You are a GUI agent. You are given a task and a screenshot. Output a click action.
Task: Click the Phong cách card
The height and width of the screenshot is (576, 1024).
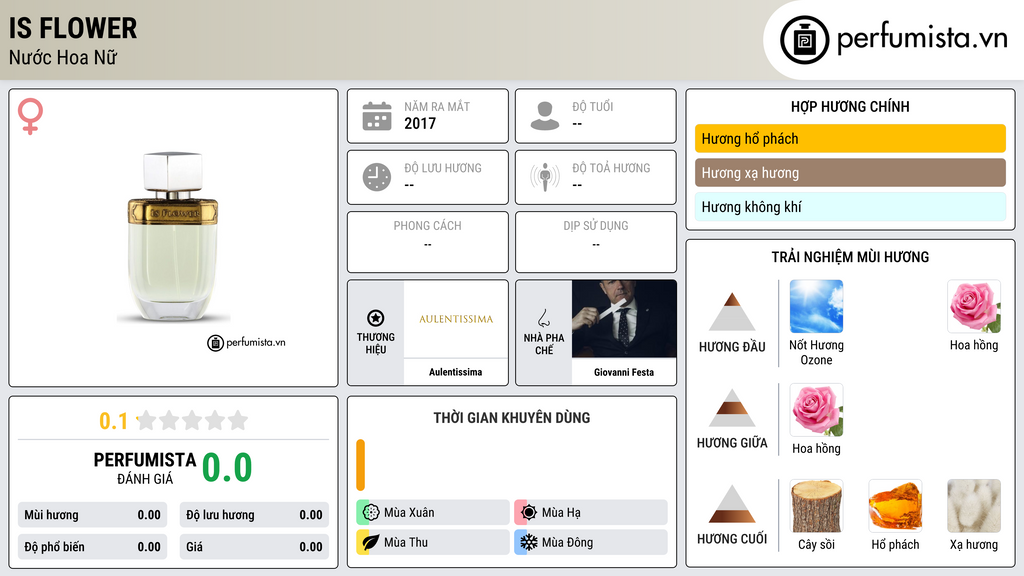click(428, 242)
